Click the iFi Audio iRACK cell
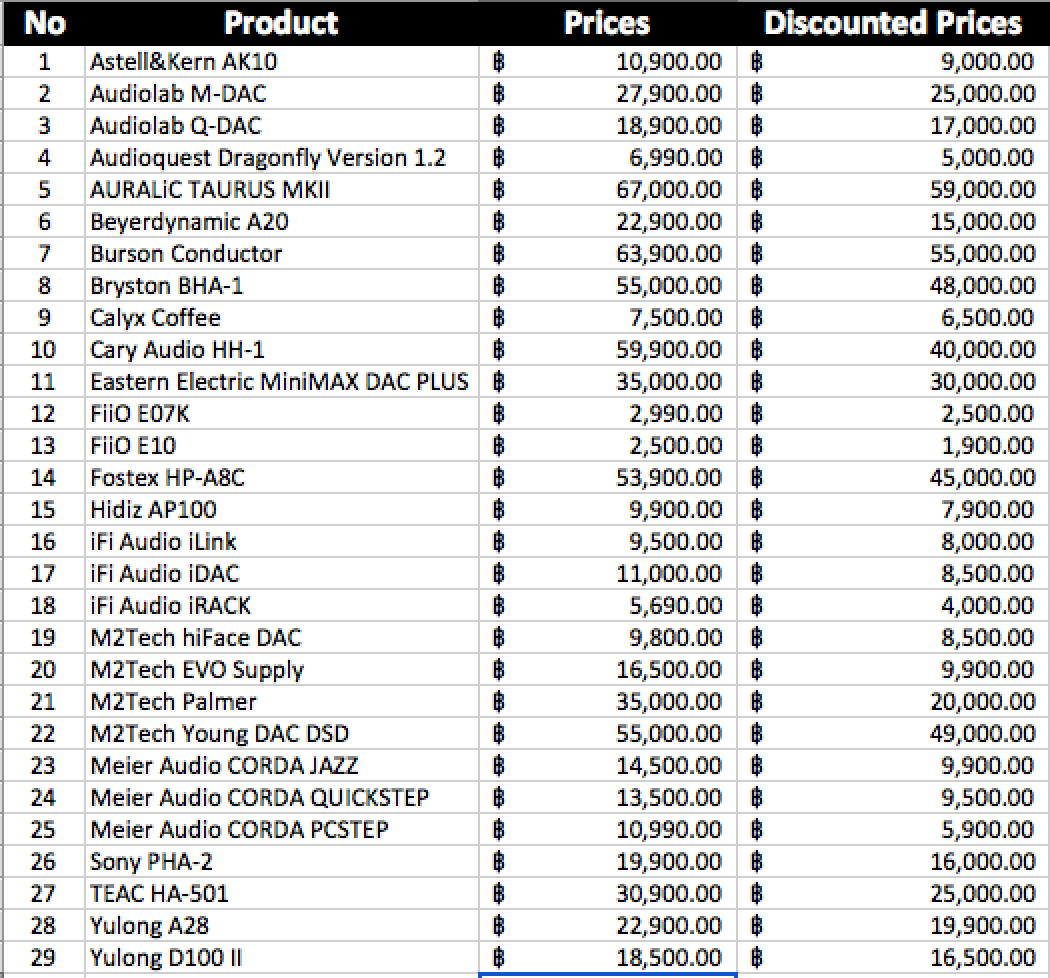This screenshot has height=978, width=1050. pos(170,606)
